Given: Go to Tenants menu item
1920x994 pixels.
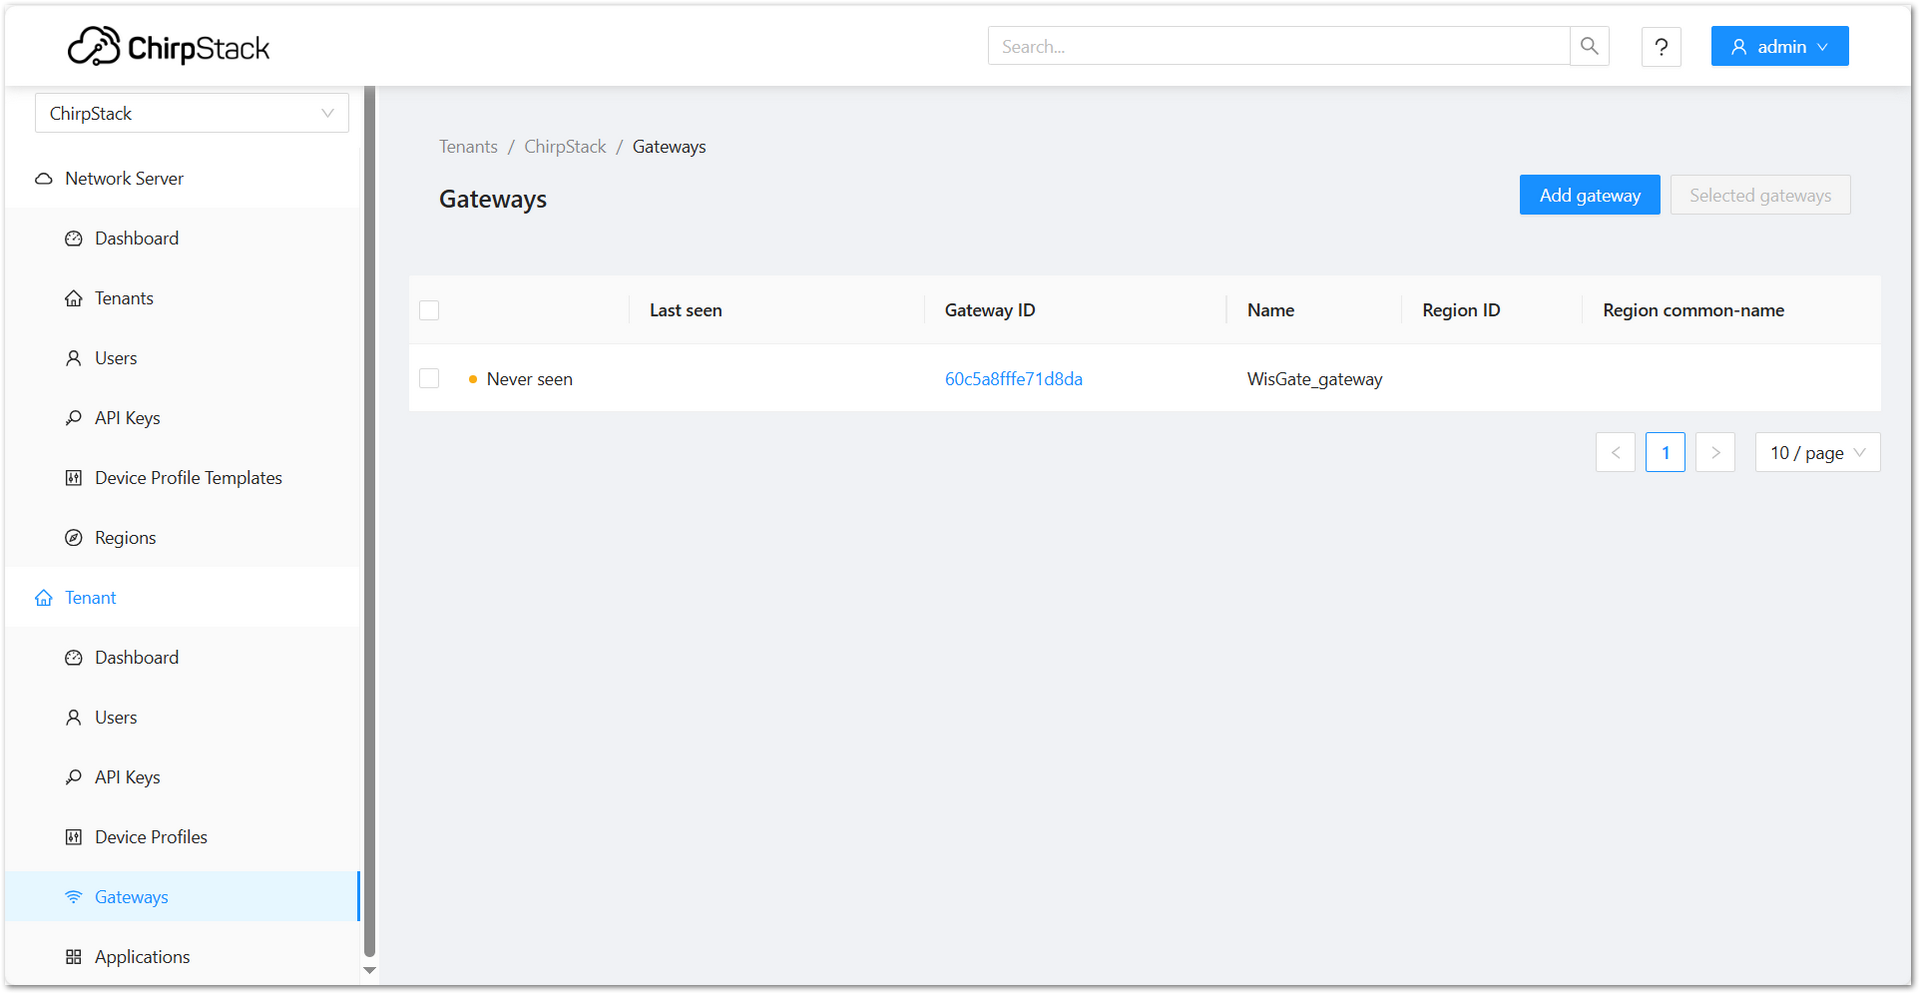Looking at the screenshot, I should point(182,298).
